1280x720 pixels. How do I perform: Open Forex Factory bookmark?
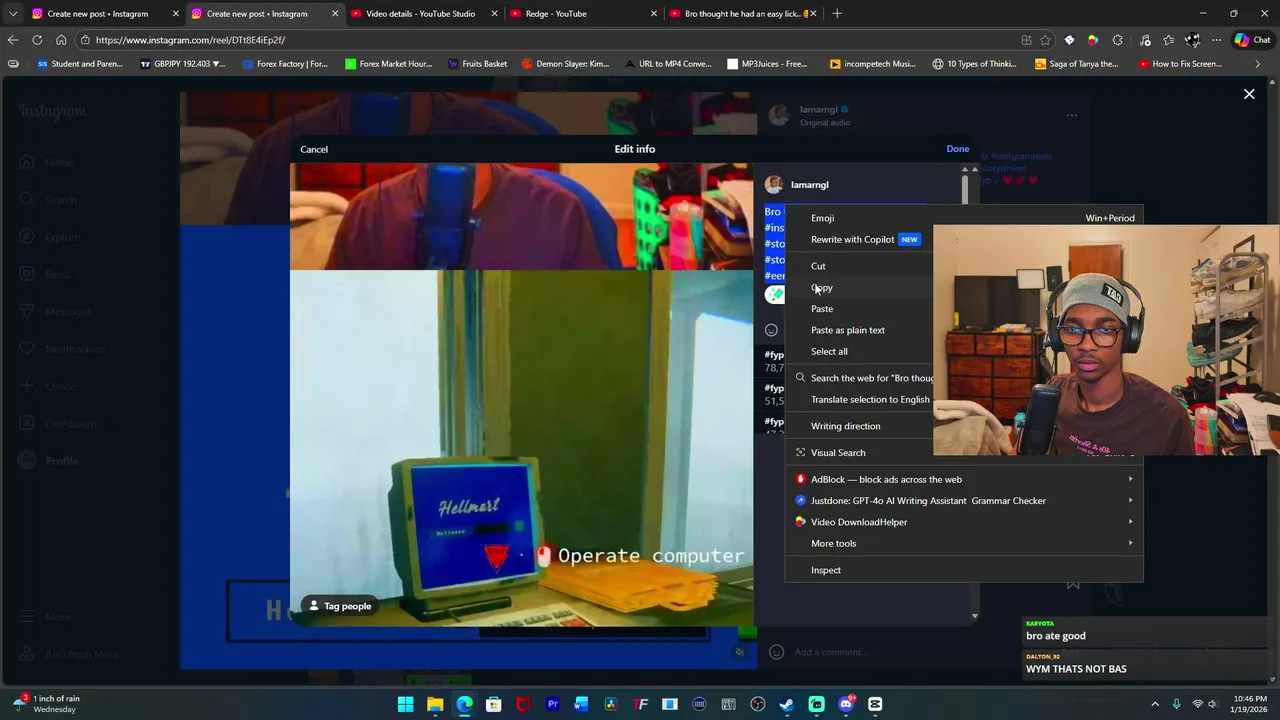click(284, 64)
